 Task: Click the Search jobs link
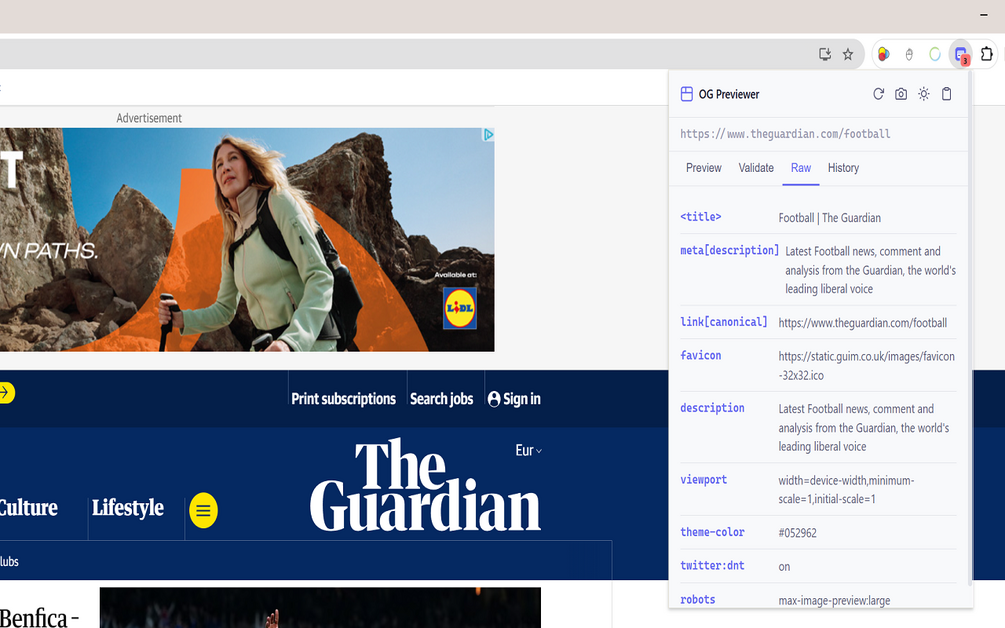tap(442, 399)
